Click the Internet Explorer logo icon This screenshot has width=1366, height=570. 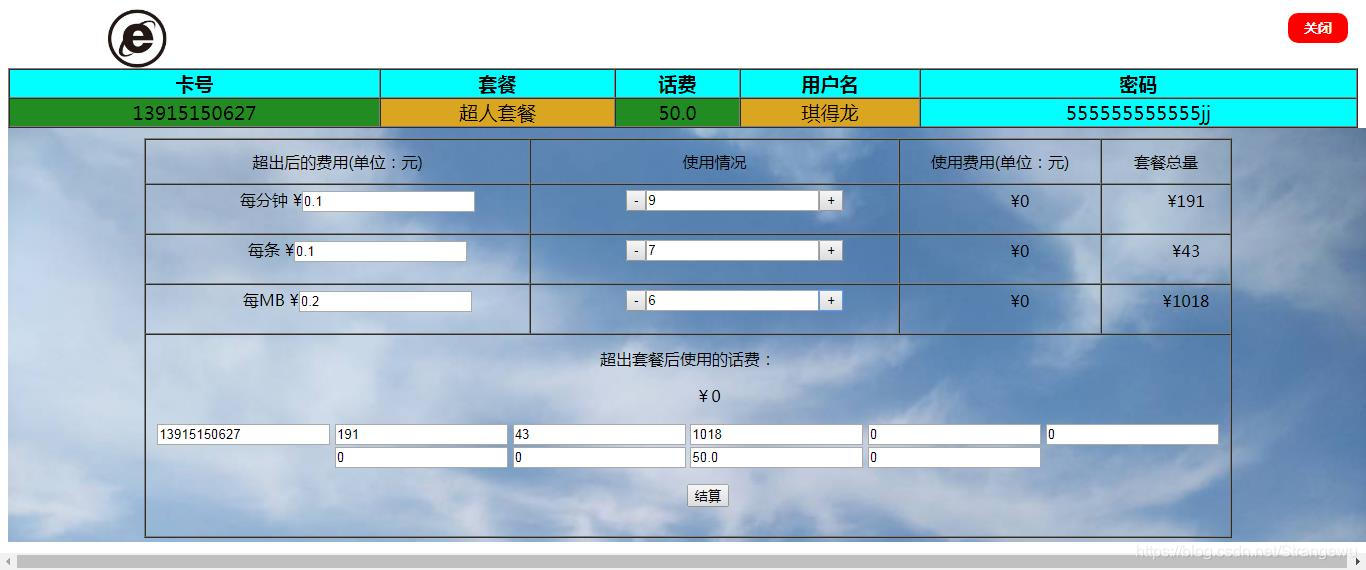coord(137,38)
